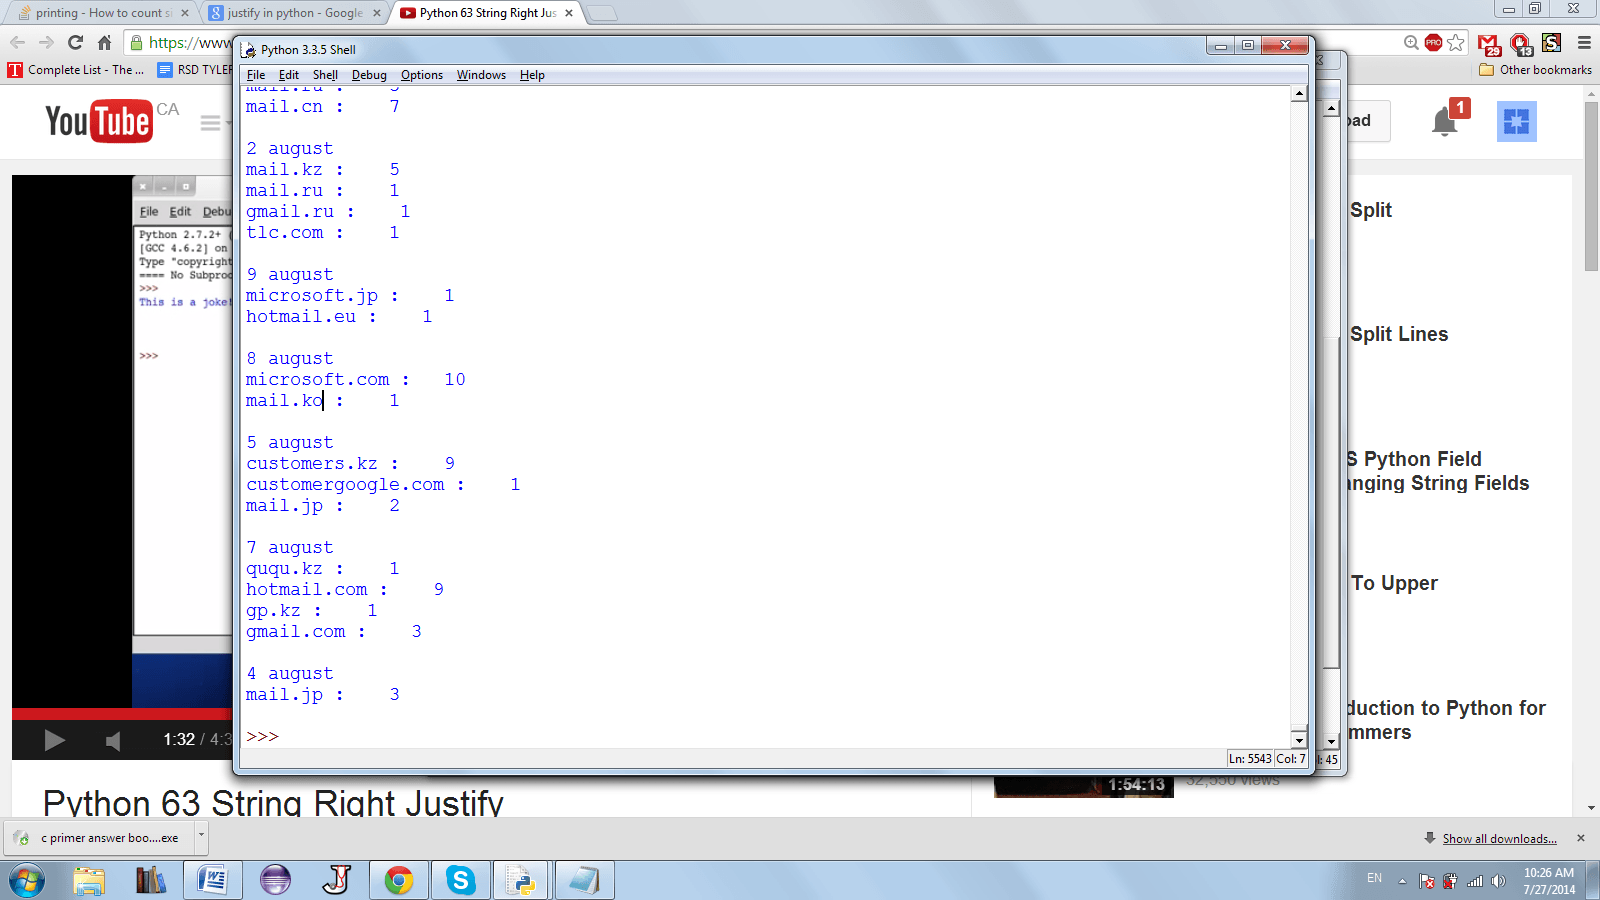
Task: Open the 'Complete List - The' bookmark
Action: point(76,70)
